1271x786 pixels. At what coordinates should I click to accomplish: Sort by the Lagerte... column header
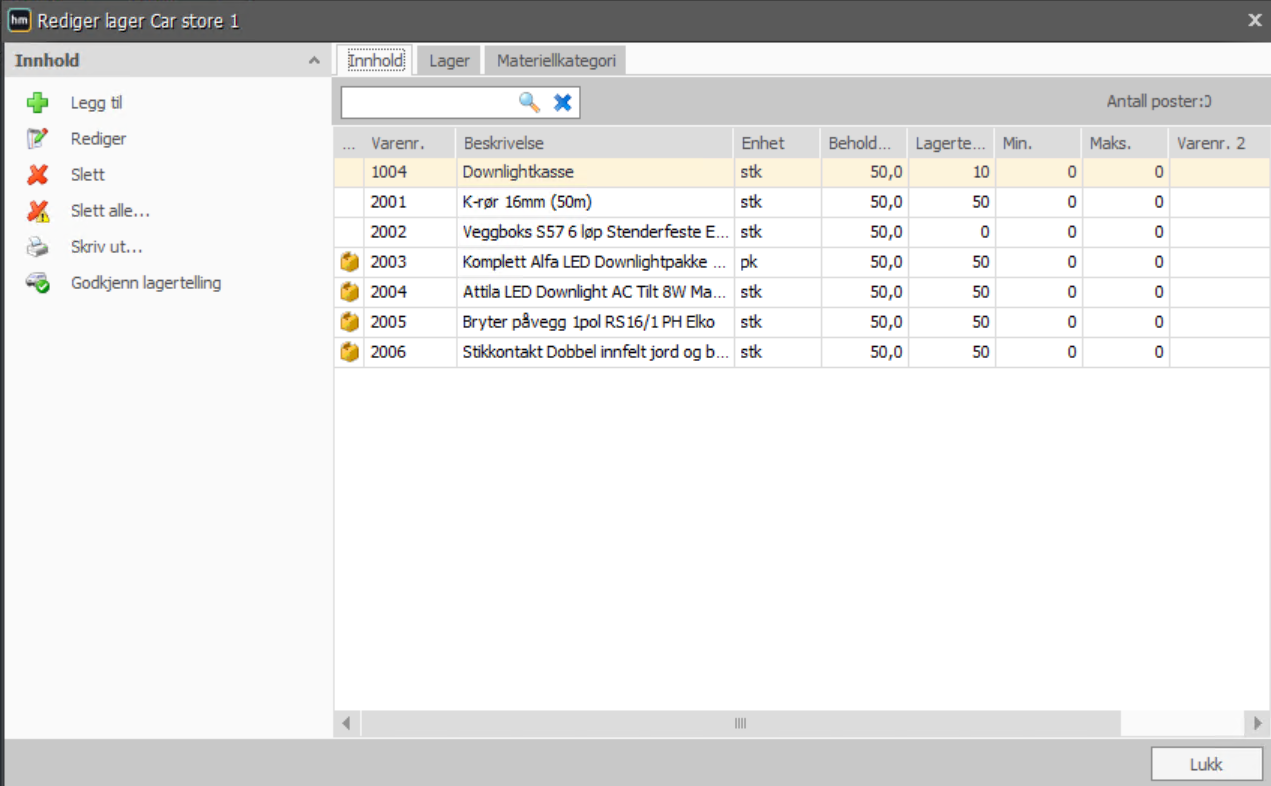951,143
